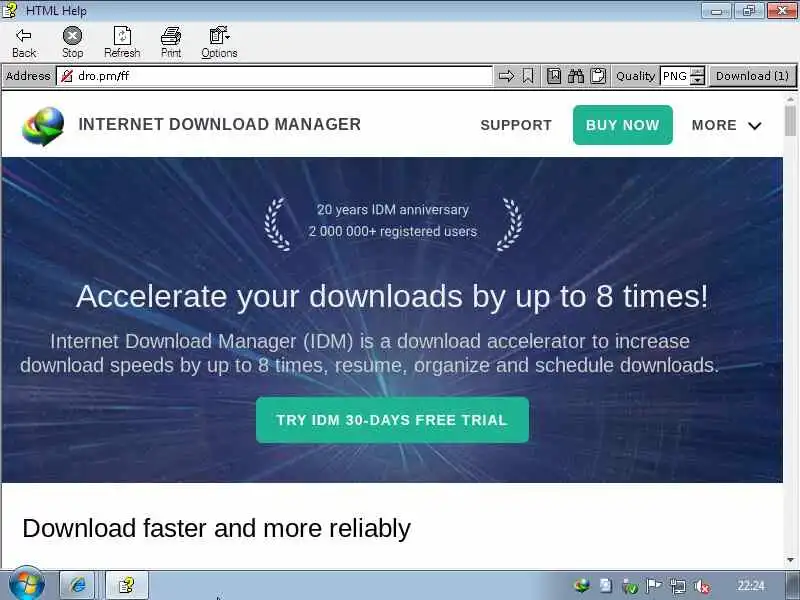Click the page scrollbar thumb

[x=790, y=120]
